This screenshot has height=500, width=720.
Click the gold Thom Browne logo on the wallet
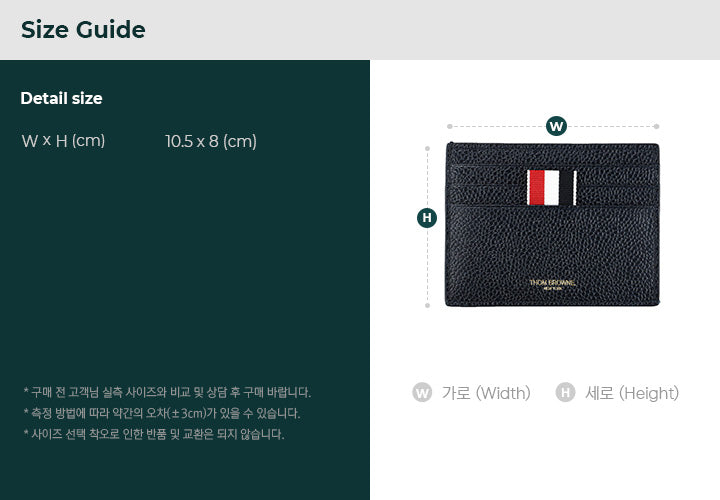[552, 284]
